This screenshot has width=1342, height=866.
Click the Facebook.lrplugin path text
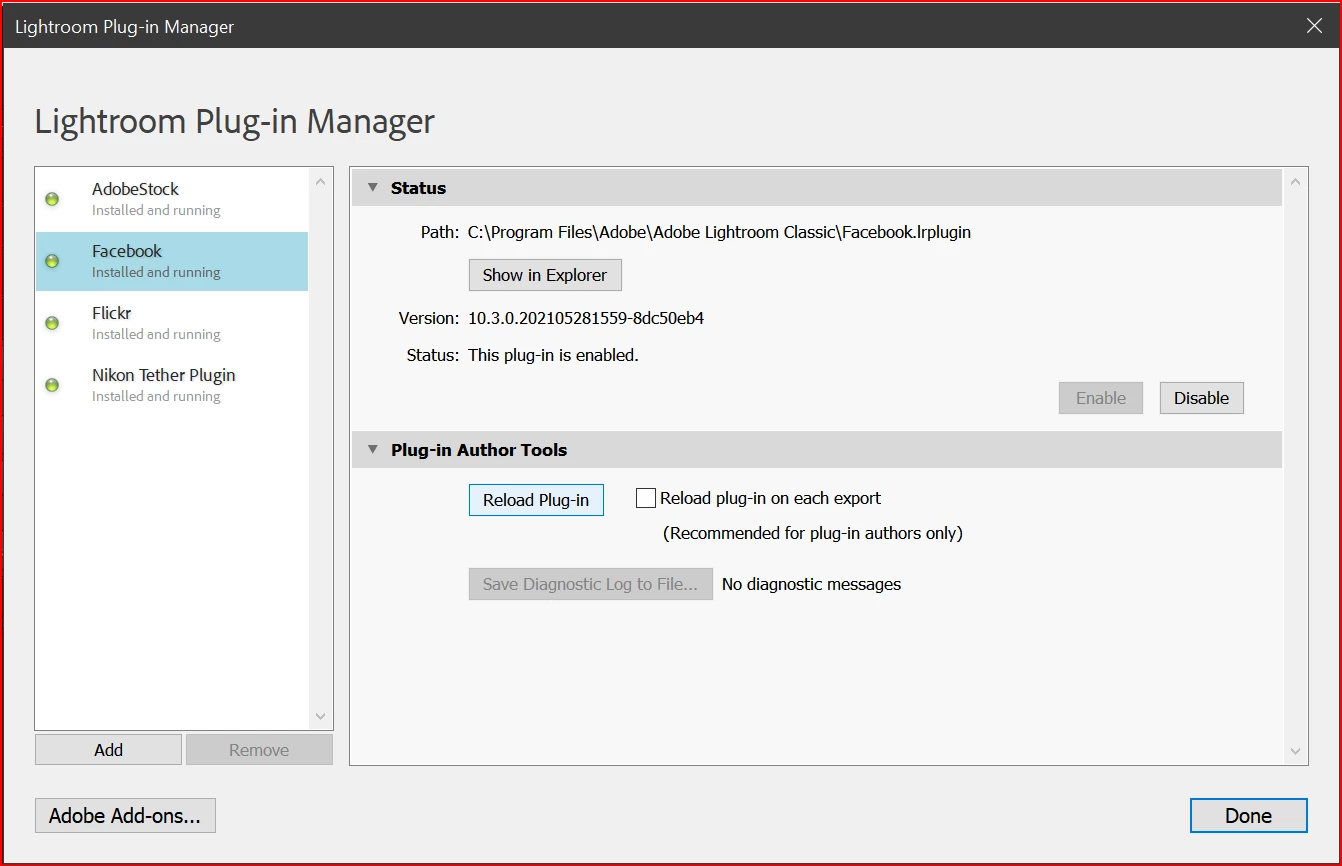(x=719, y=232)
